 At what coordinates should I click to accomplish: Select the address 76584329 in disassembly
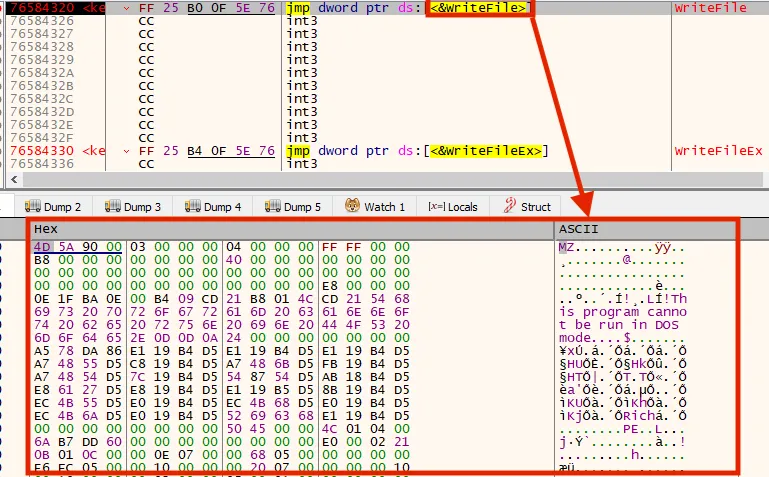tap(42, 60)
